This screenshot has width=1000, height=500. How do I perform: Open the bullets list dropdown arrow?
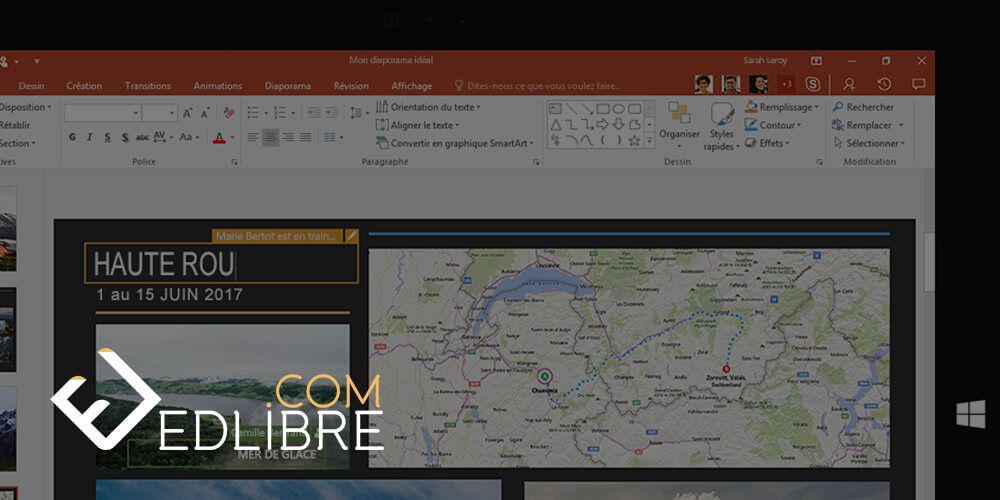click(x=265, y=114)
